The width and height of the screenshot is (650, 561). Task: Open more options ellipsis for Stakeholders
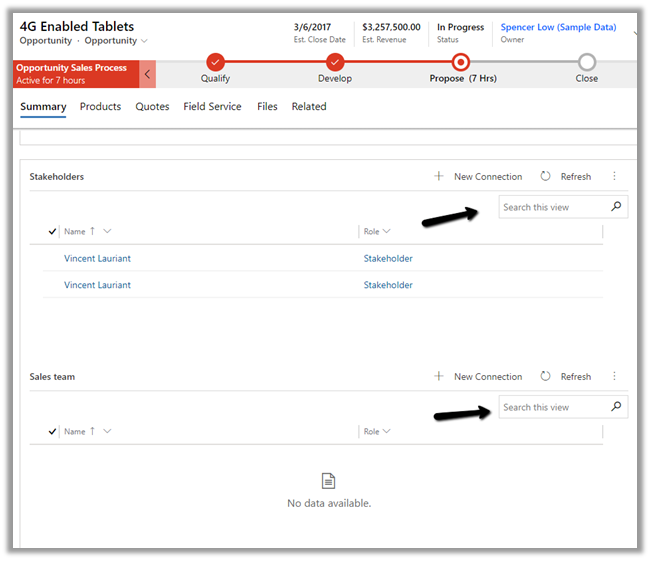coord(614,177)
